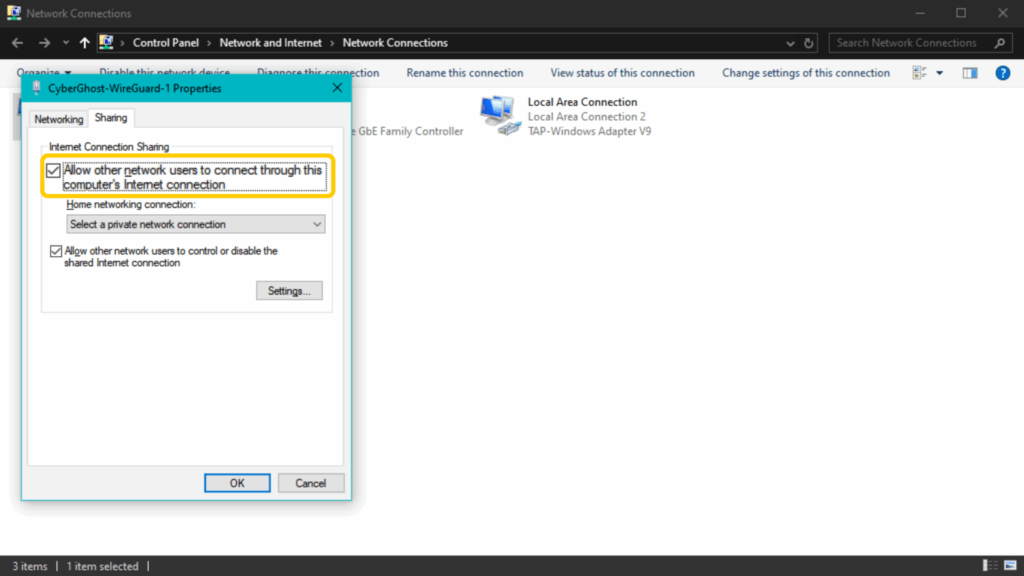Select Local Area Connection adapter icon

500,116
